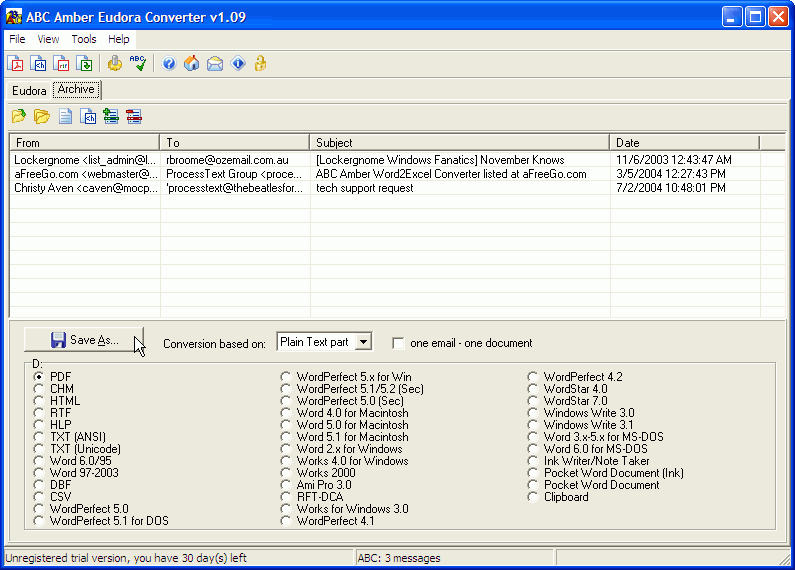Screen dimensions: 795x570
Task: Open the Conversion based on dropdown
Action: [x=363, y=342]
